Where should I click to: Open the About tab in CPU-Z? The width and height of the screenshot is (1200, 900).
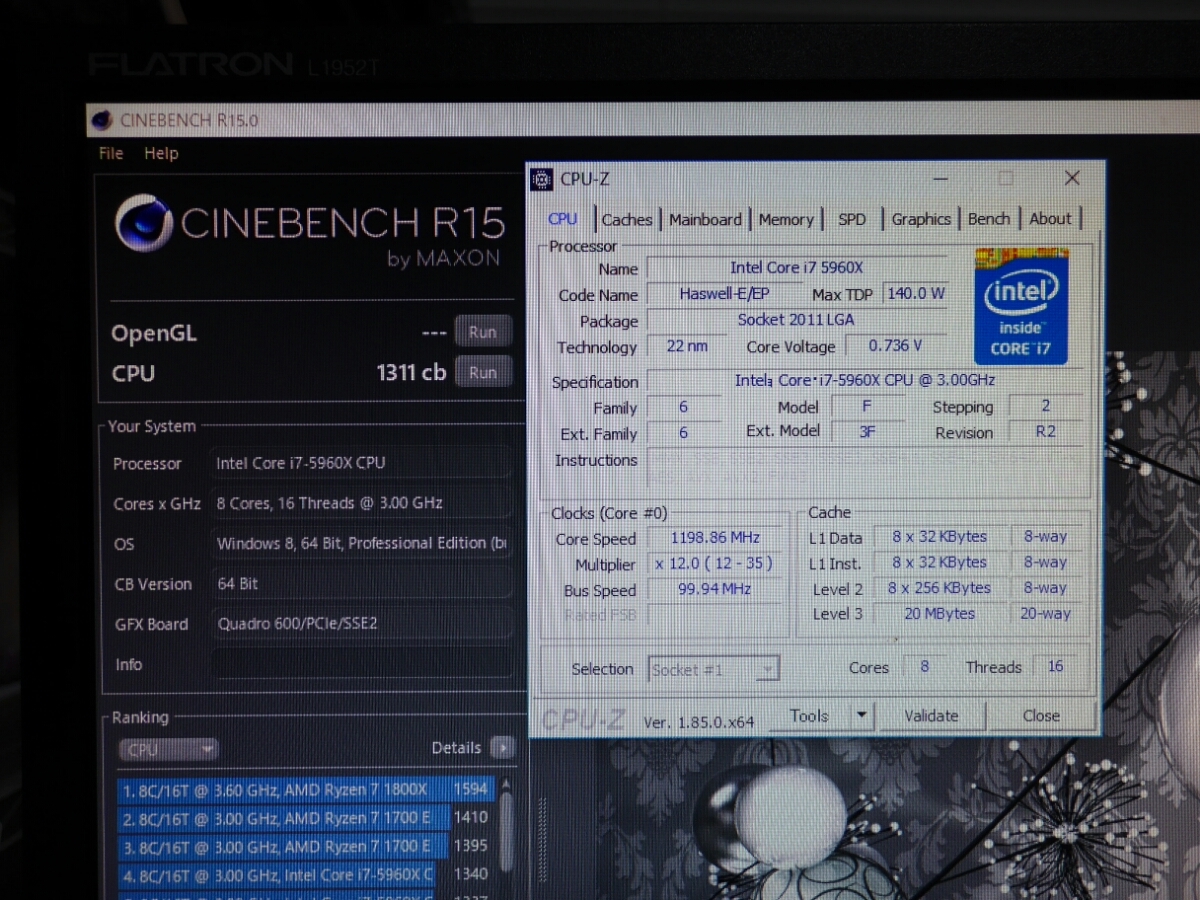[1050, 219]
